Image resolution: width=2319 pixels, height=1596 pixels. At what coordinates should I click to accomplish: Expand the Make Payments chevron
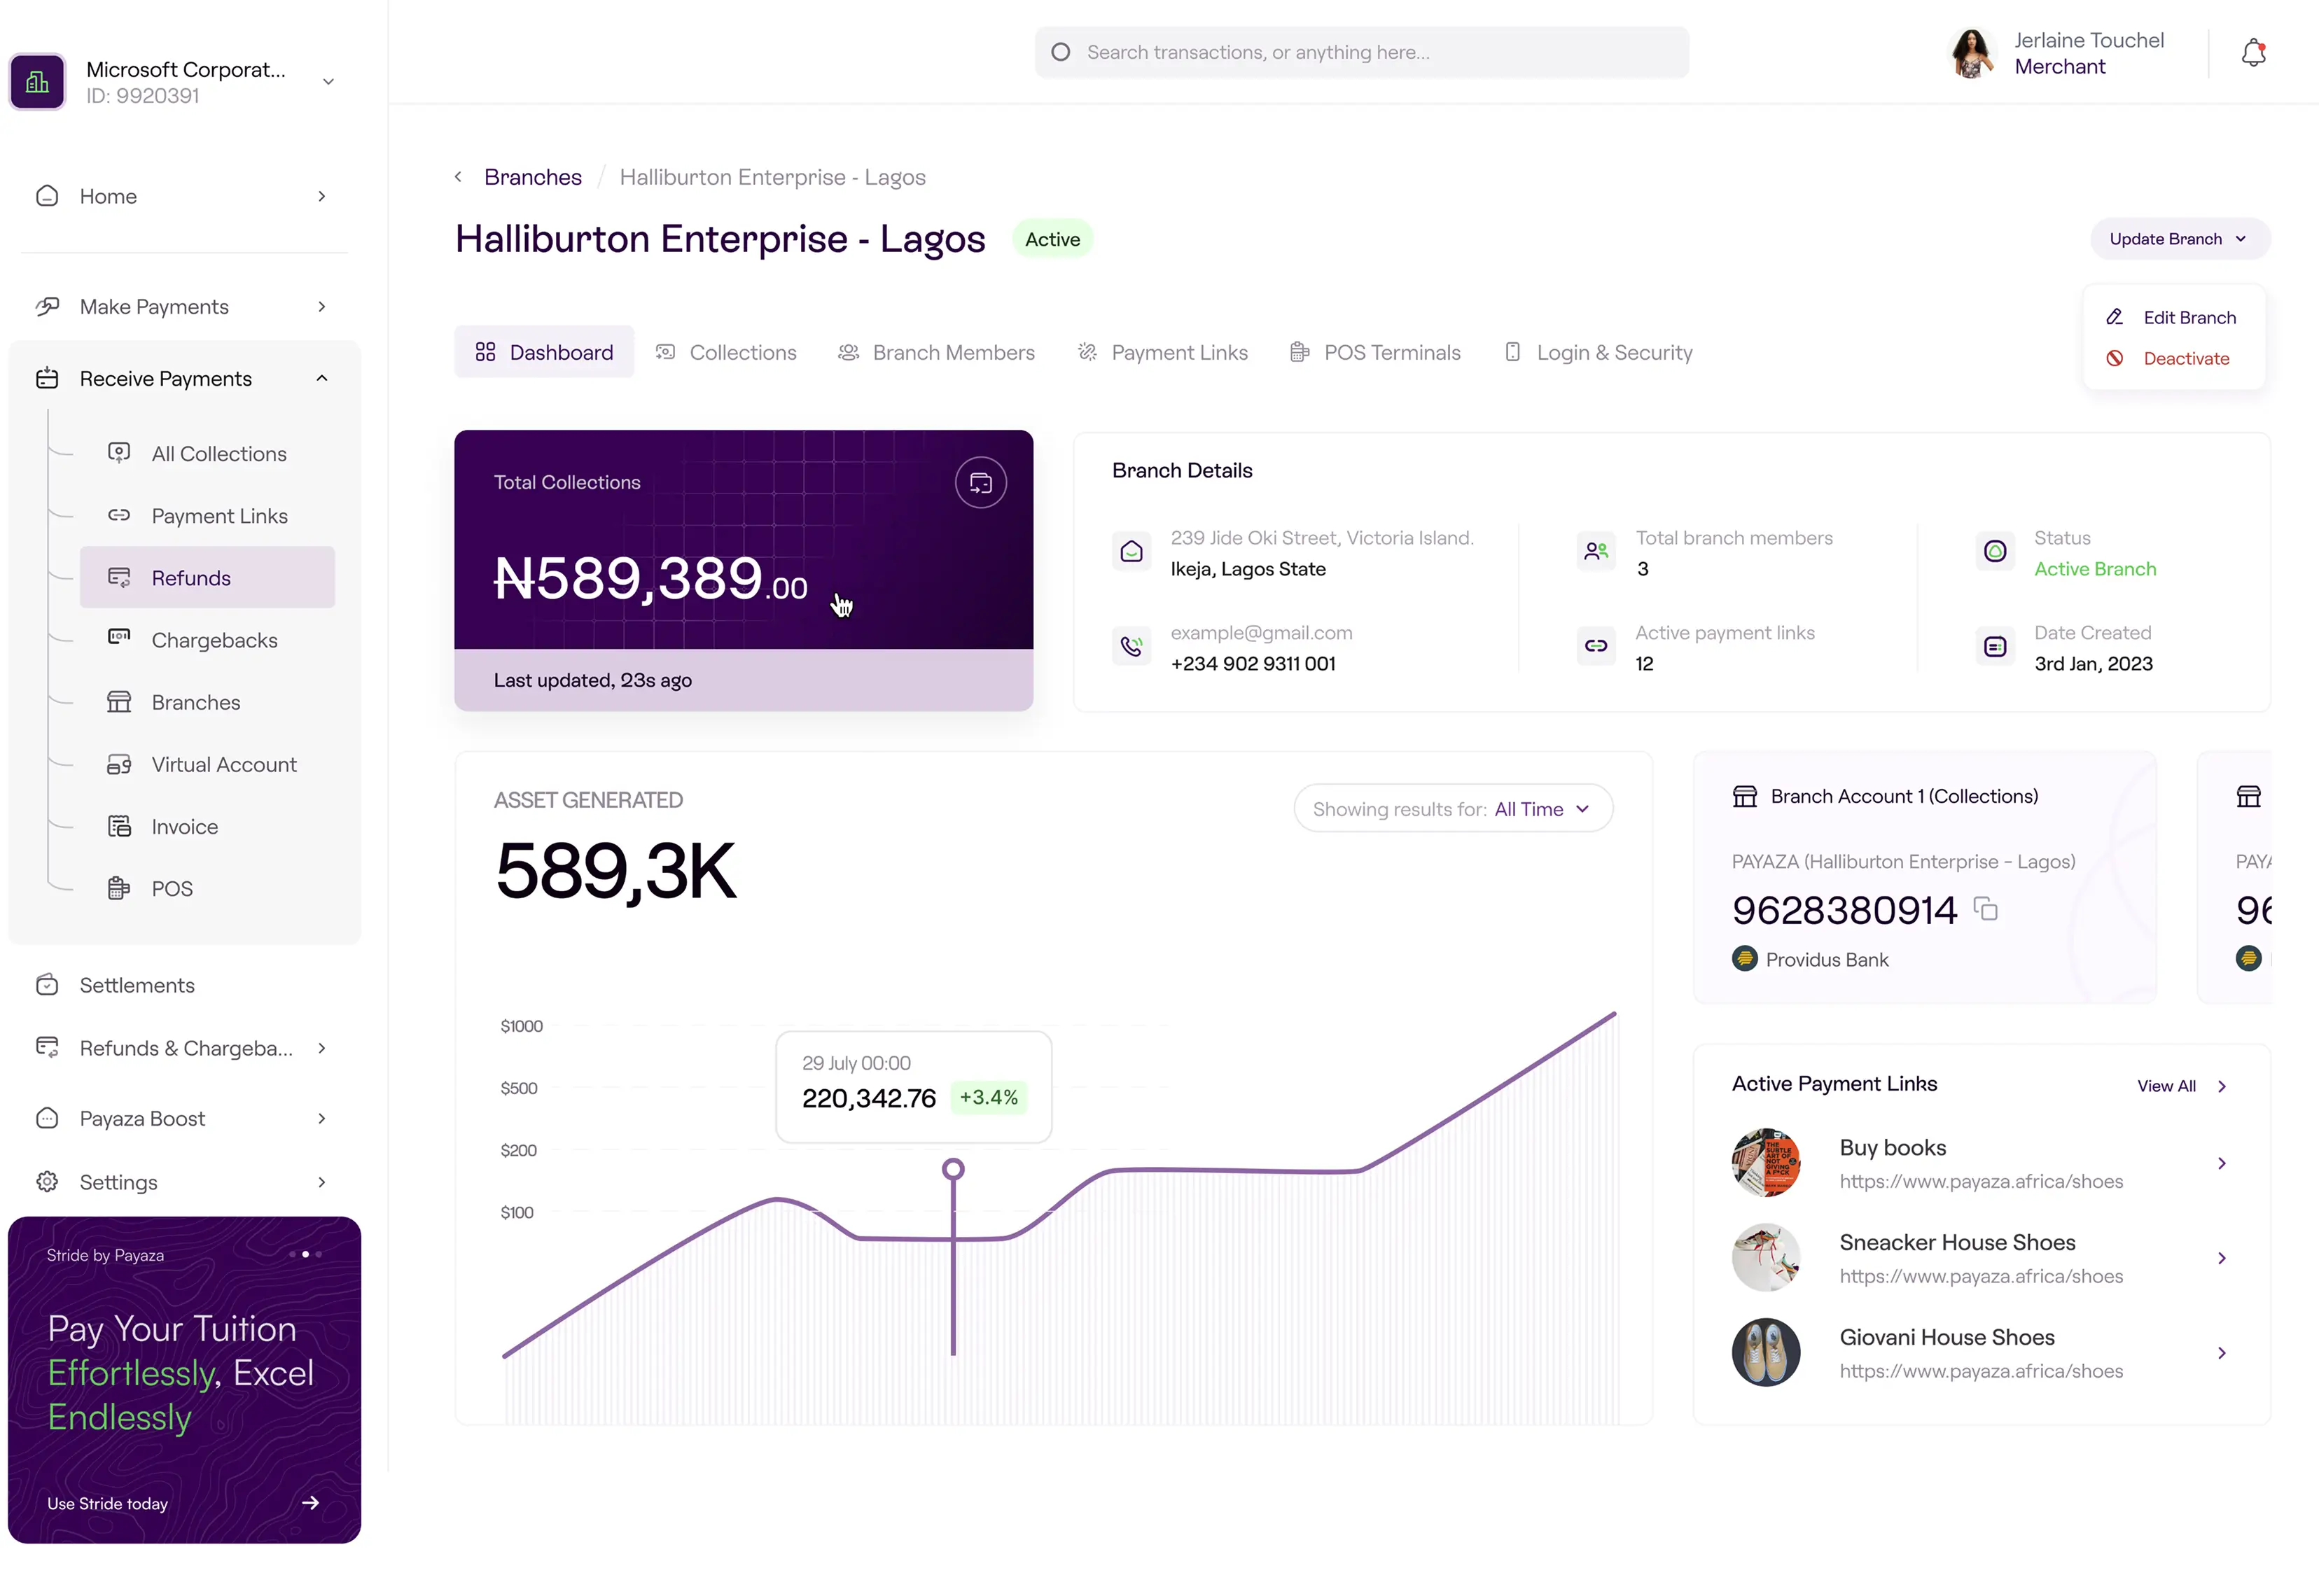tap(321, 306)
